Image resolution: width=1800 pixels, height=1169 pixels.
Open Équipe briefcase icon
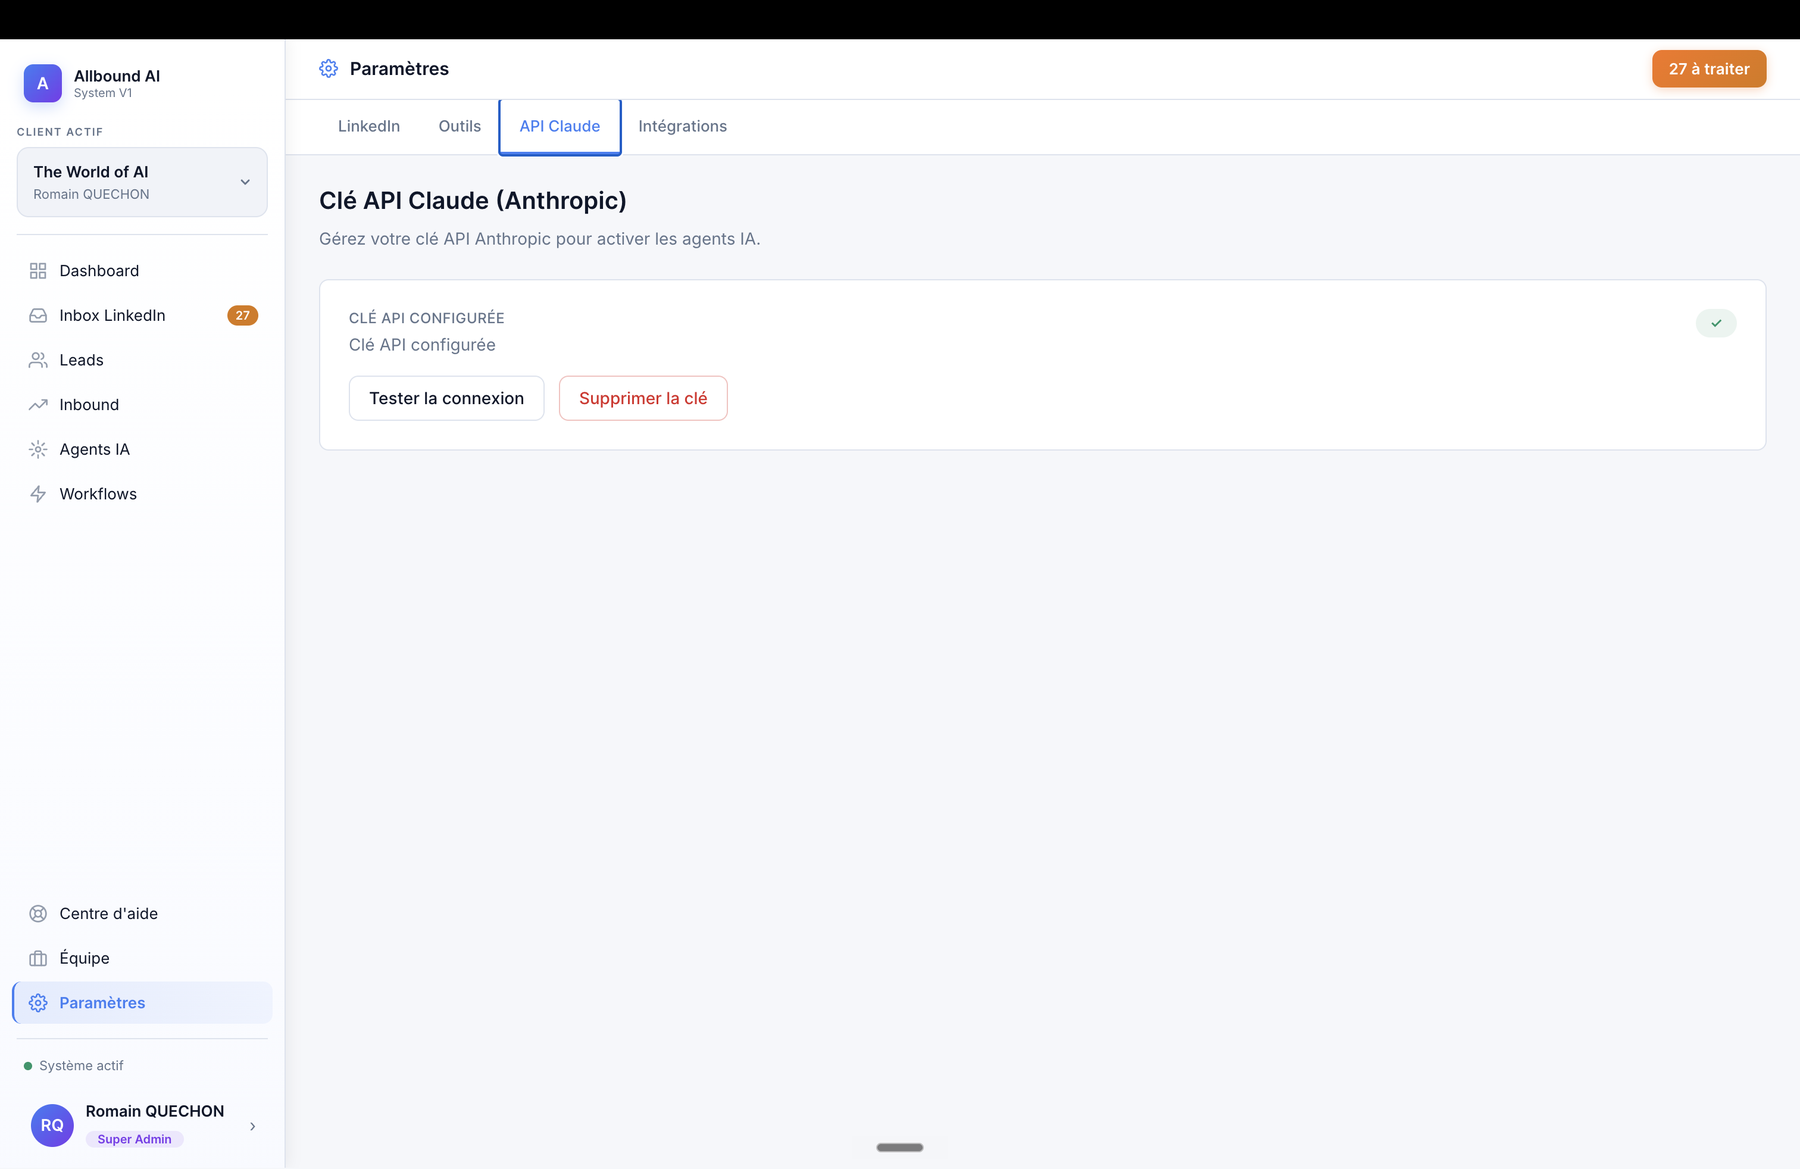38,959
